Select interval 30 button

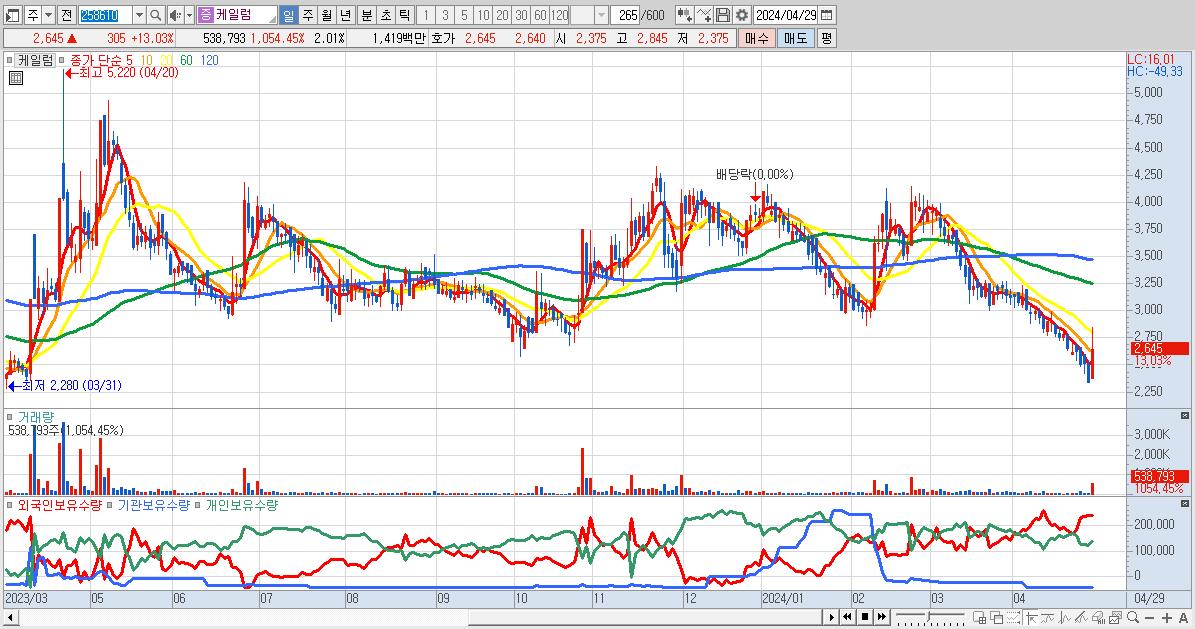point(521,14)
